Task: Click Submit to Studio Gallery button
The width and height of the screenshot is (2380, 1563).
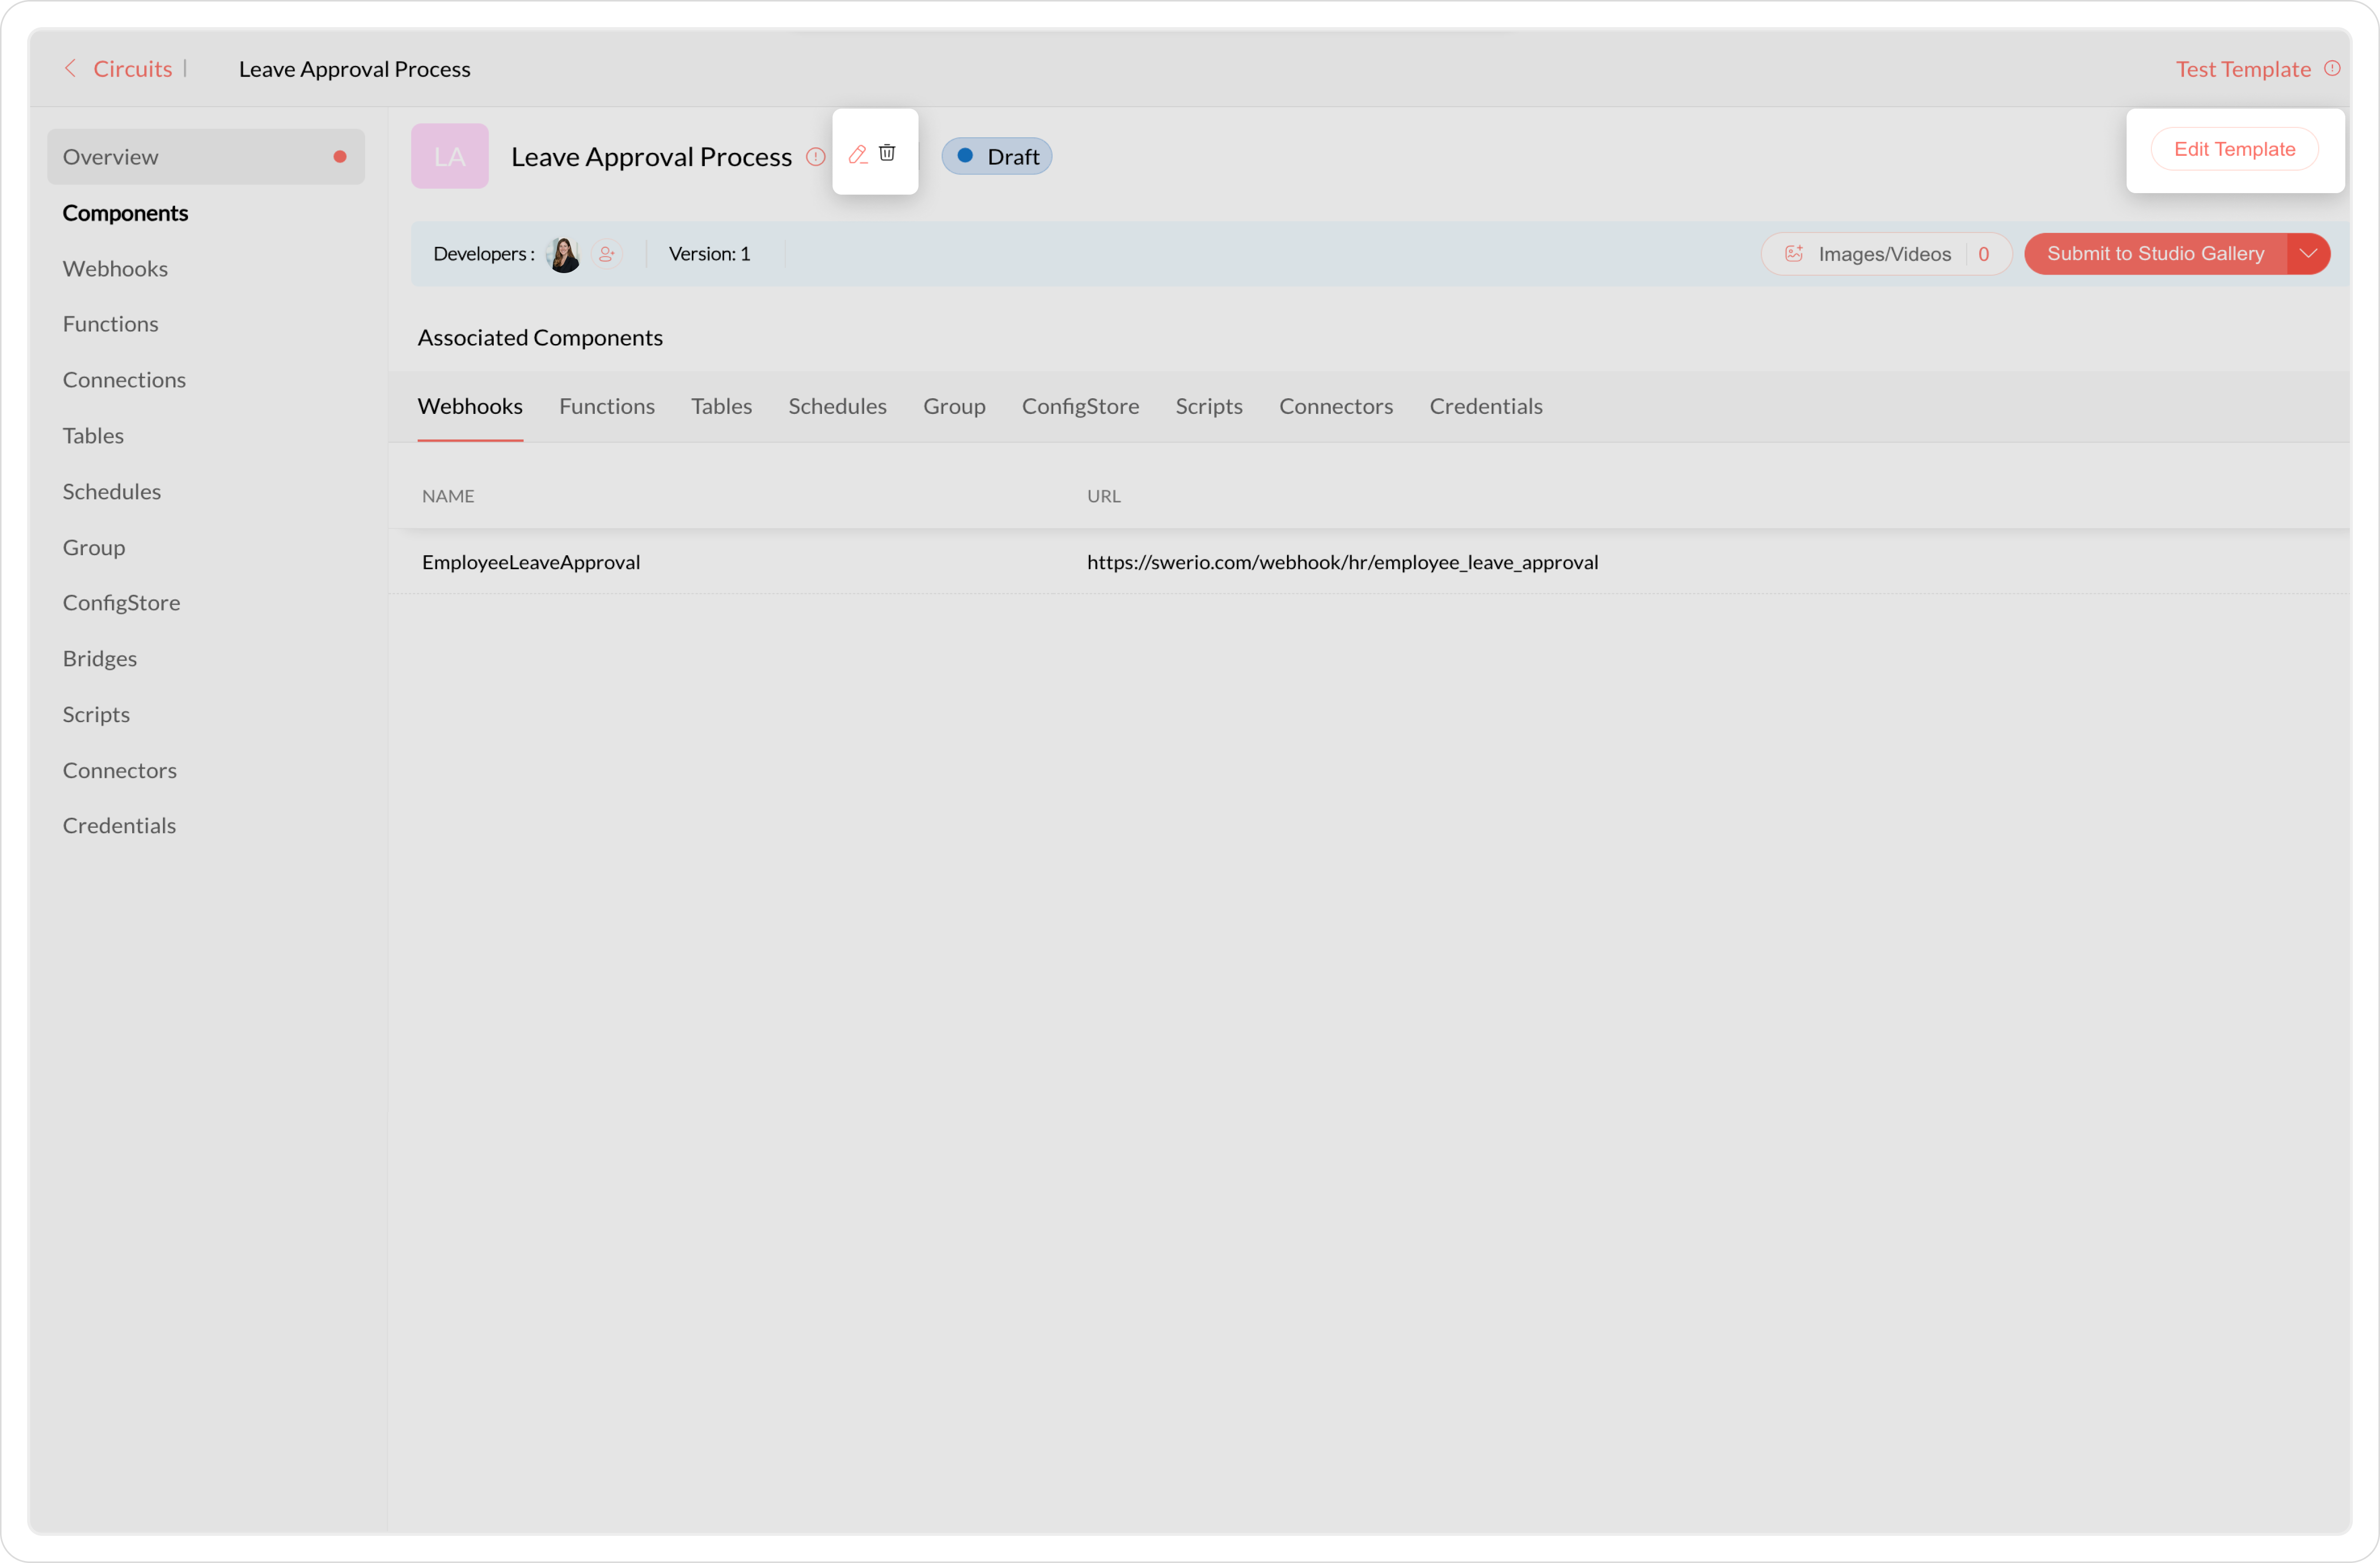Action: (2155, 254)
